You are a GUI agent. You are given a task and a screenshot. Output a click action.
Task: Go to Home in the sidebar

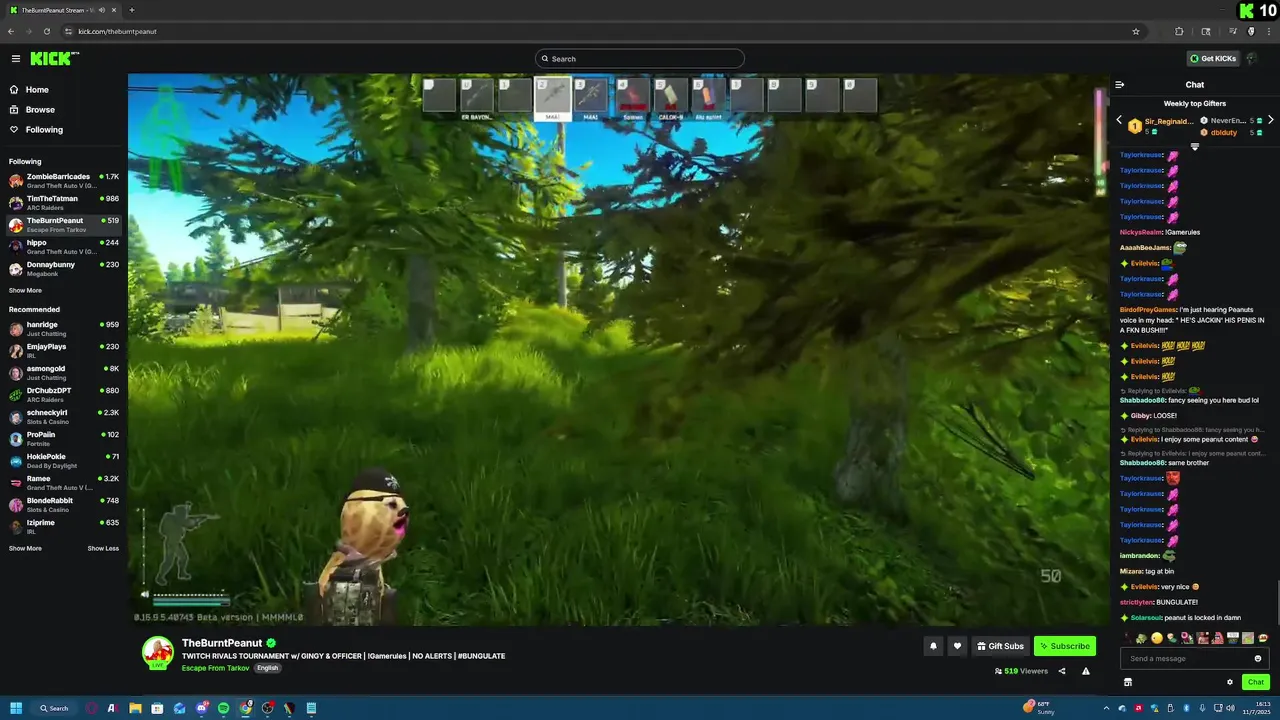pyautogui.click(x=37, y=90)
